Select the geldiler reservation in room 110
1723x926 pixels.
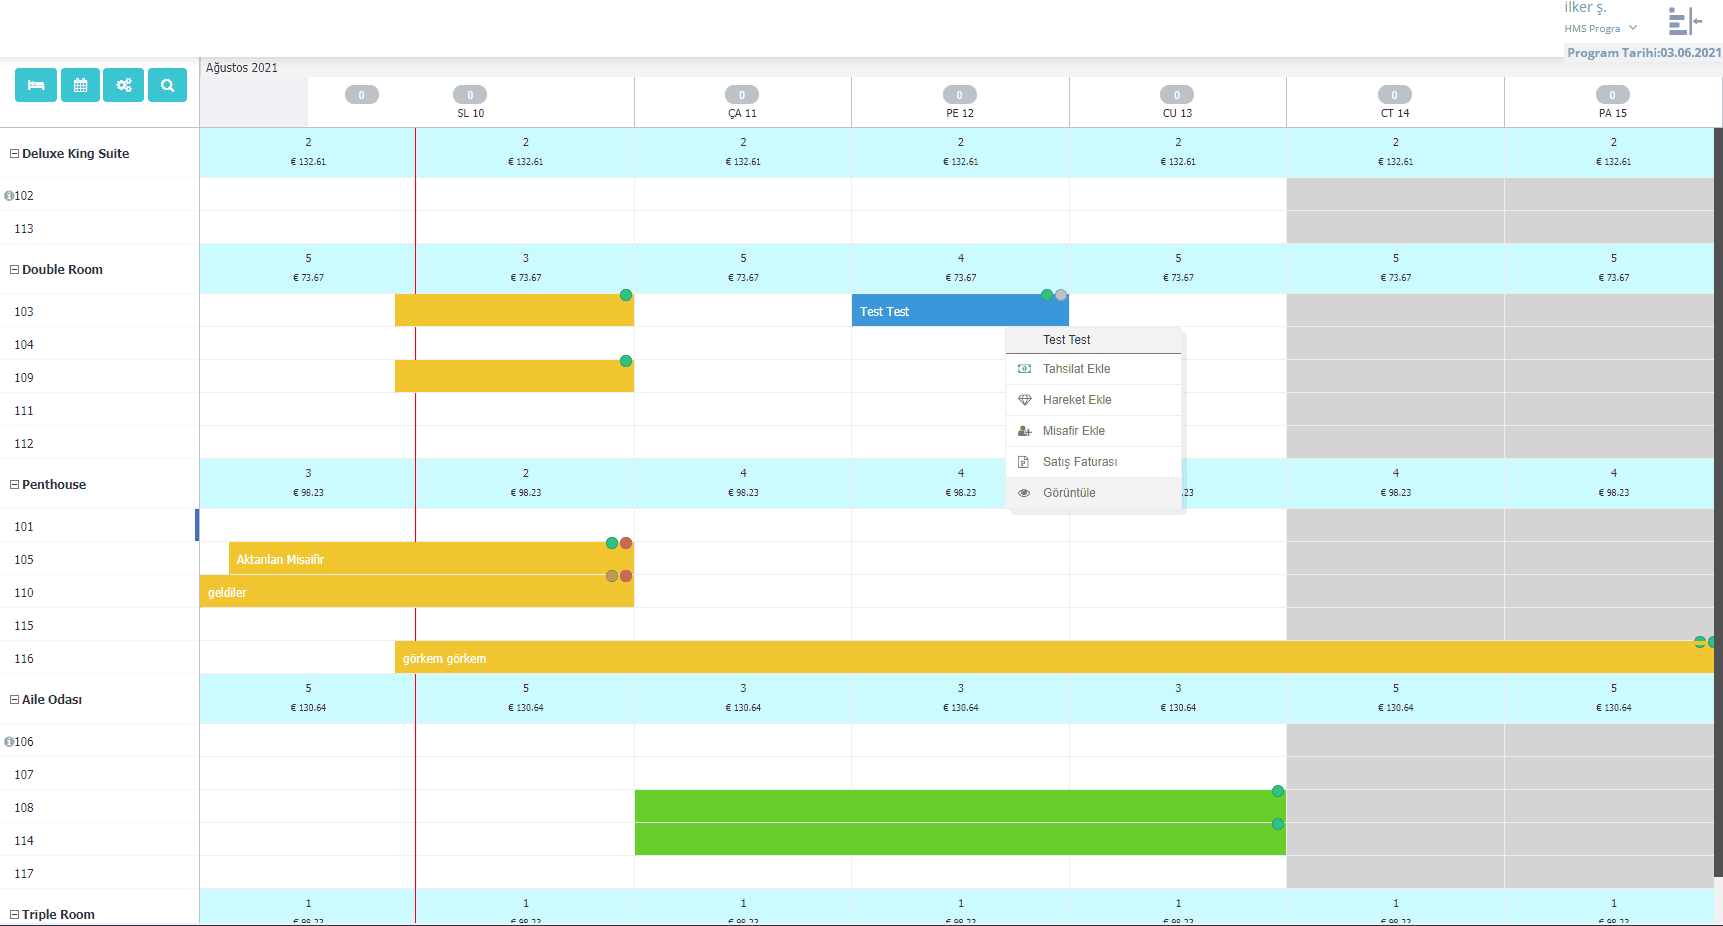click(x=417, y=592)
